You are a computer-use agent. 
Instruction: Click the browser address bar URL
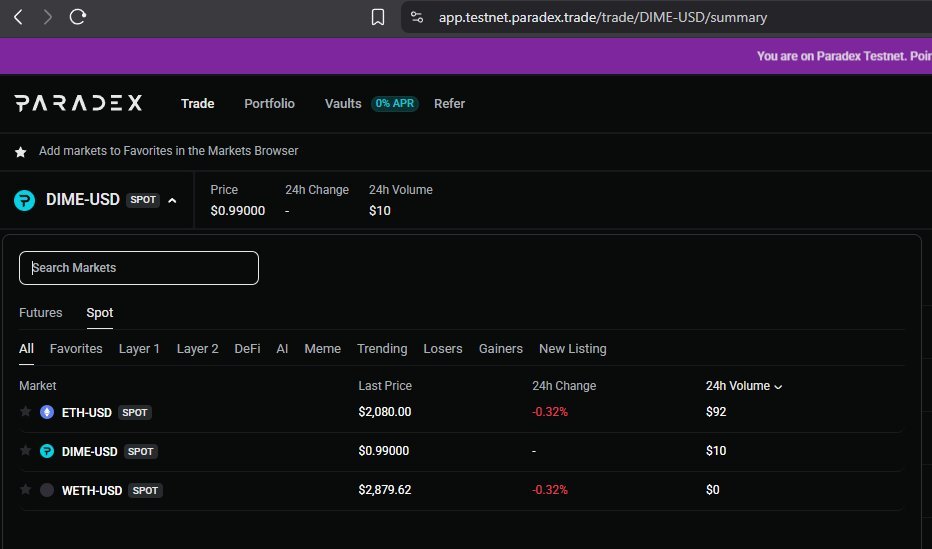(603, 17)
